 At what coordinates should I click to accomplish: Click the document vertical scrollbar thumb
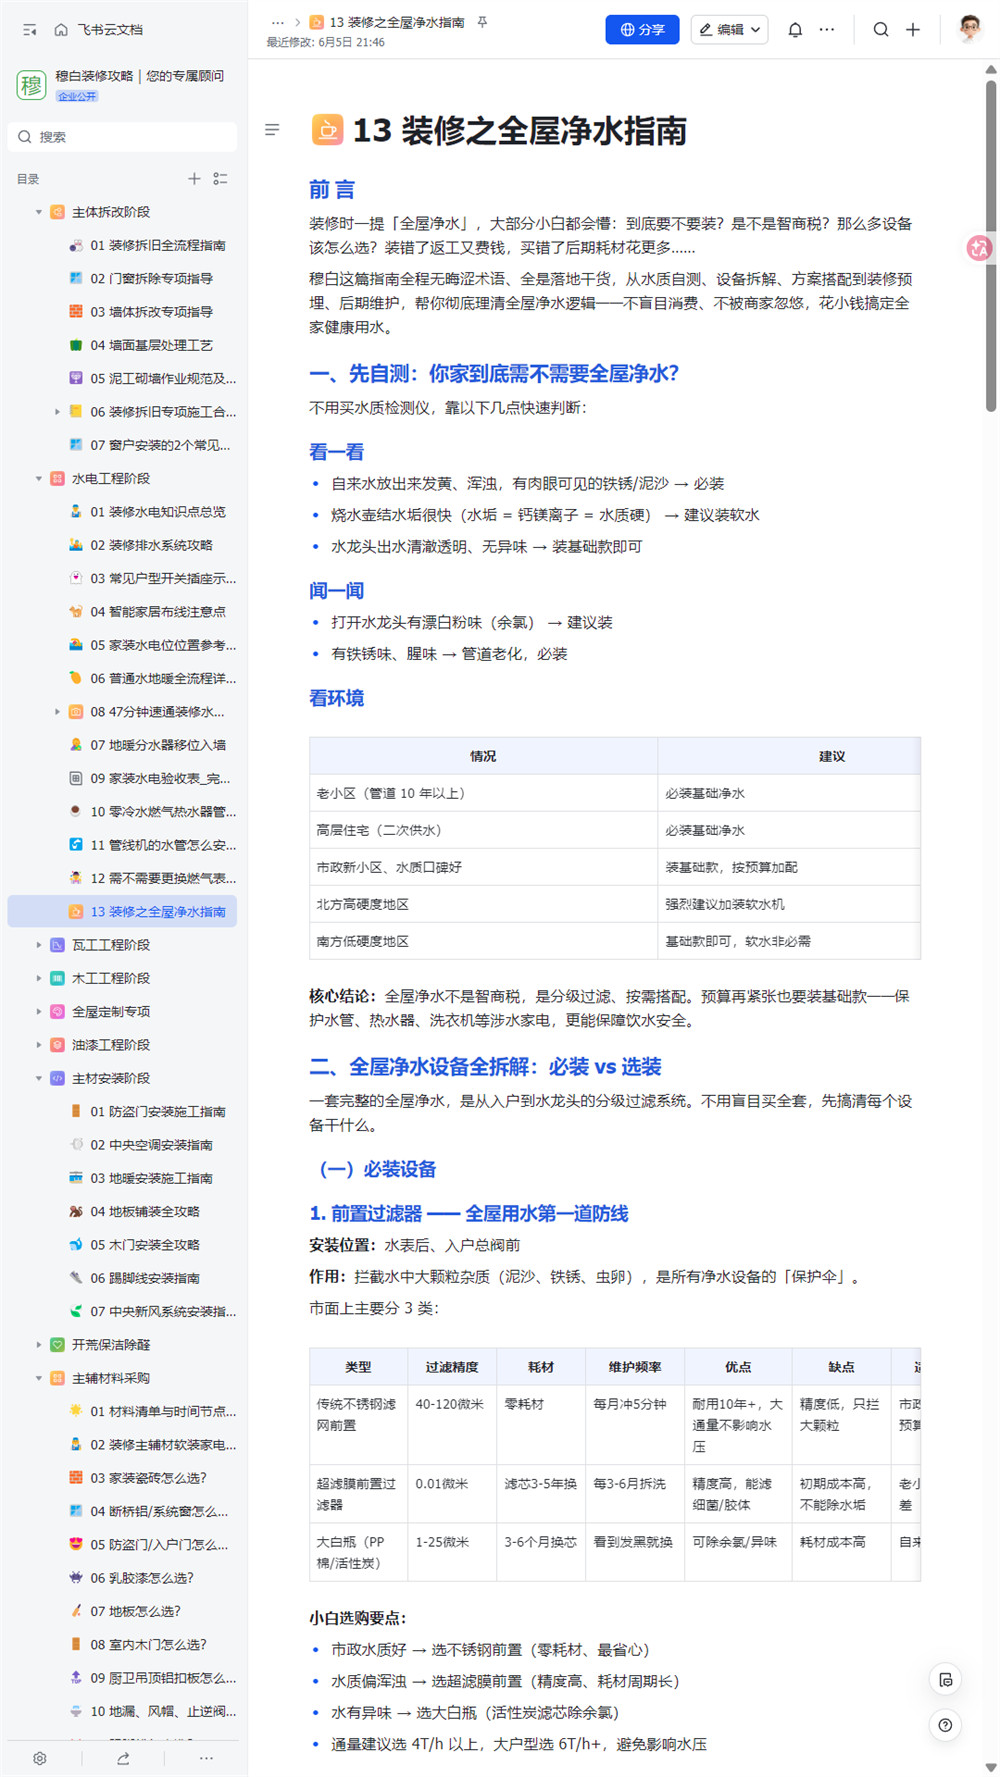pos(991,245)
